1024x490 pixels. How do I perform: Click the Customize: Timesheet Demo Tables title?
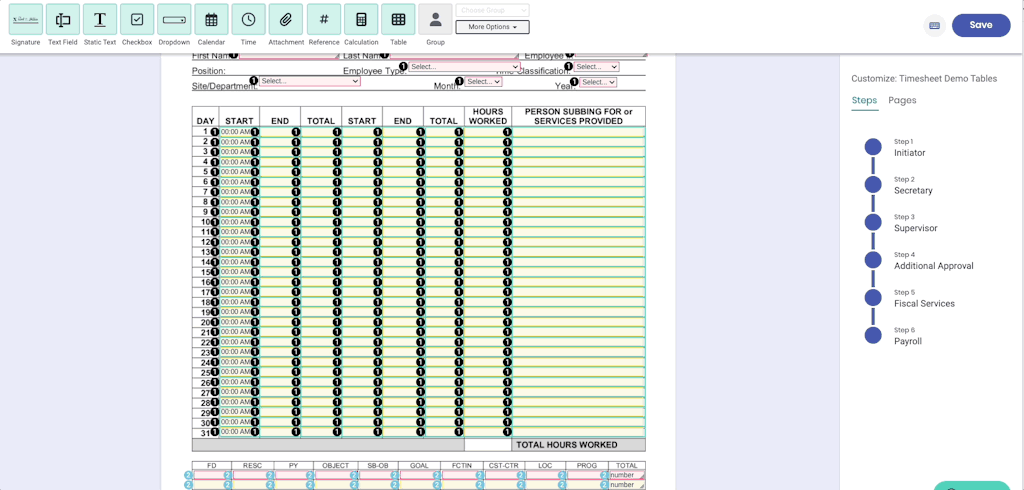click(x=924, y=78)
